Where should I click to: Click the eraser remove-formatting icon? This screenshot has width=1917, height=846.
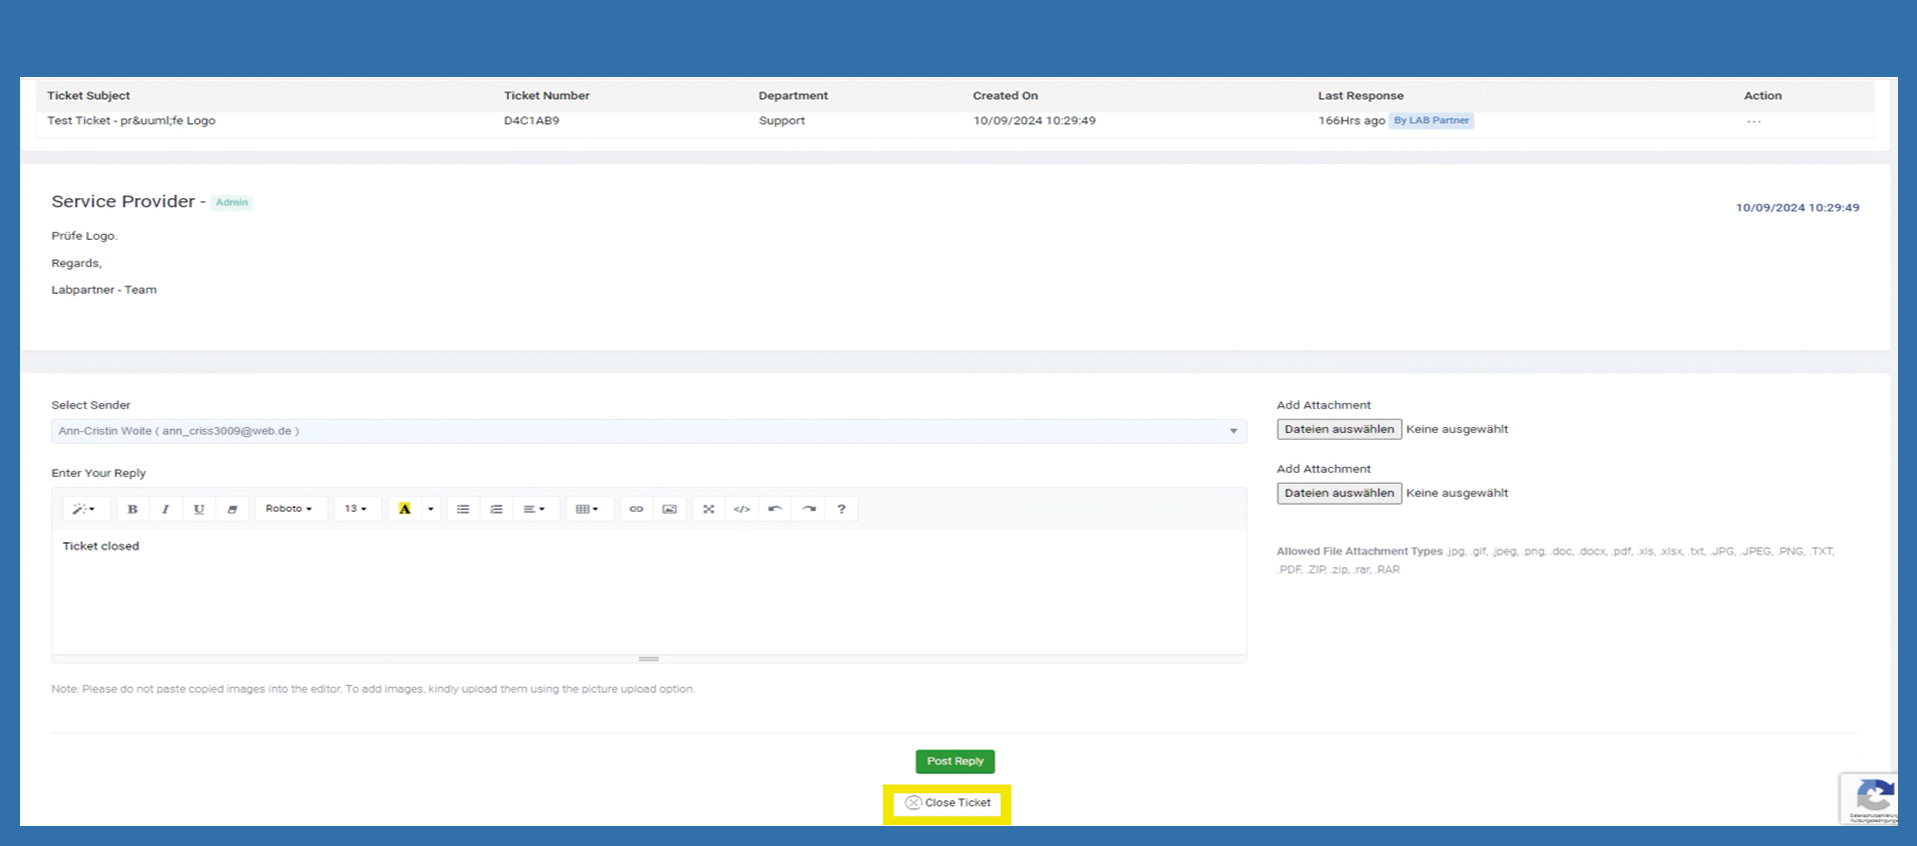[x=232, y=509]
